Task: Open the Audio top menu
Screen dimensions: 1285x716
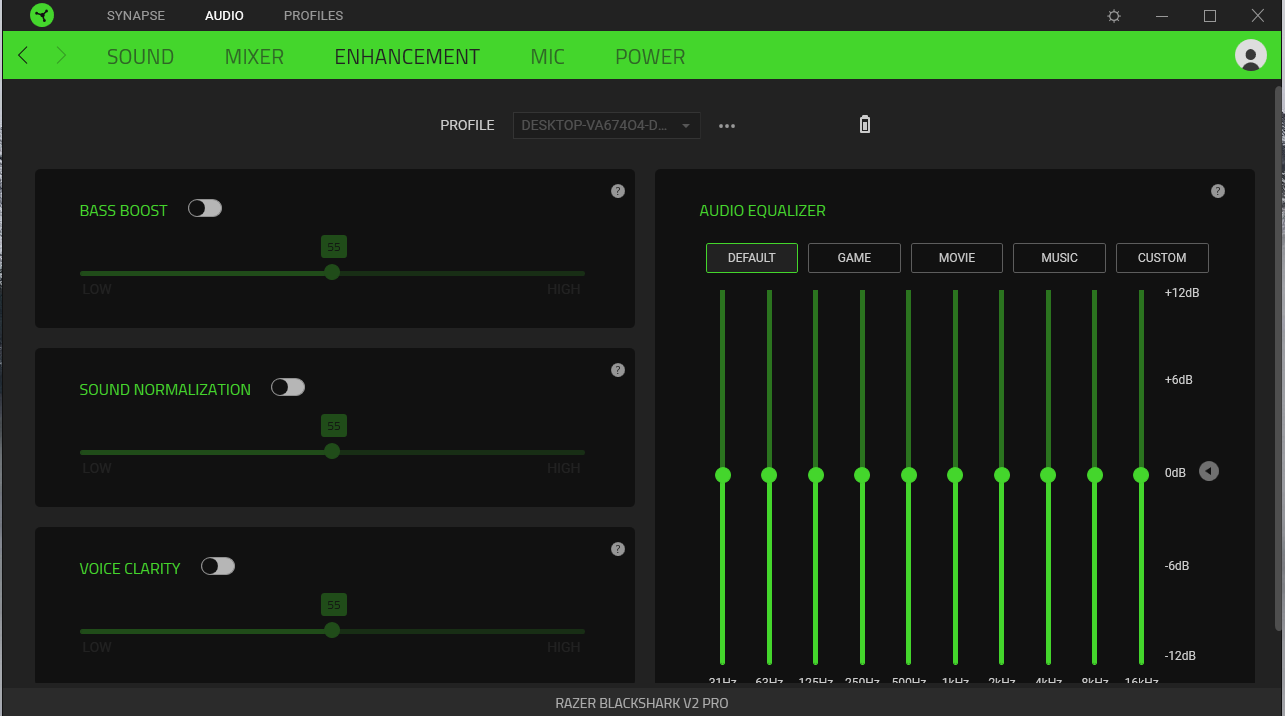Action: click(x=224, y=16)
